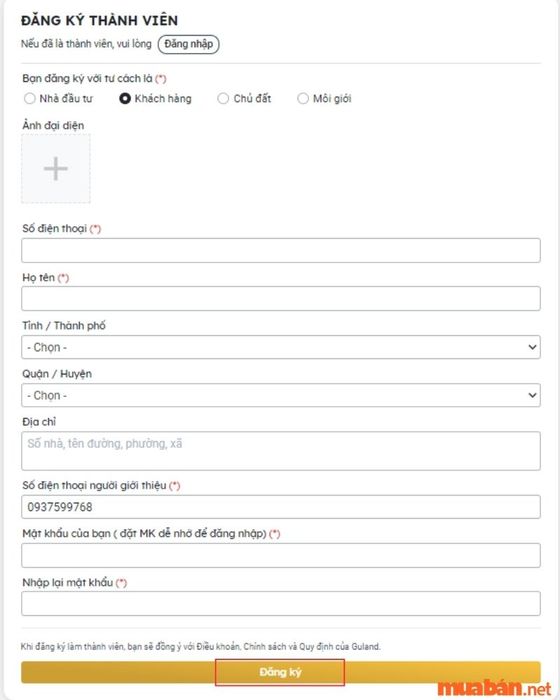Click the Đăng nhập button
The width and height of the screenshot is (560, 700).
(188, 44)
